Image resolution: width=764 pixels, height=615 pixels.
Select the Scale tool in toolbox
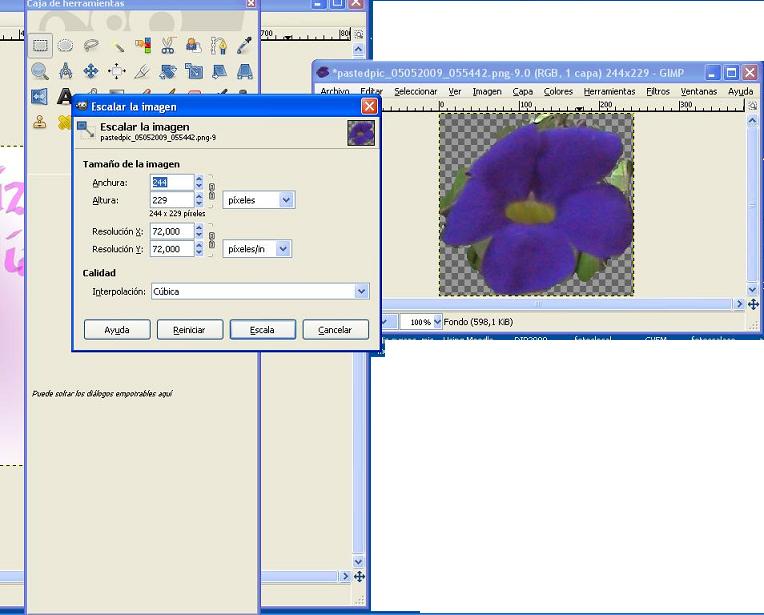click(194, 71)
